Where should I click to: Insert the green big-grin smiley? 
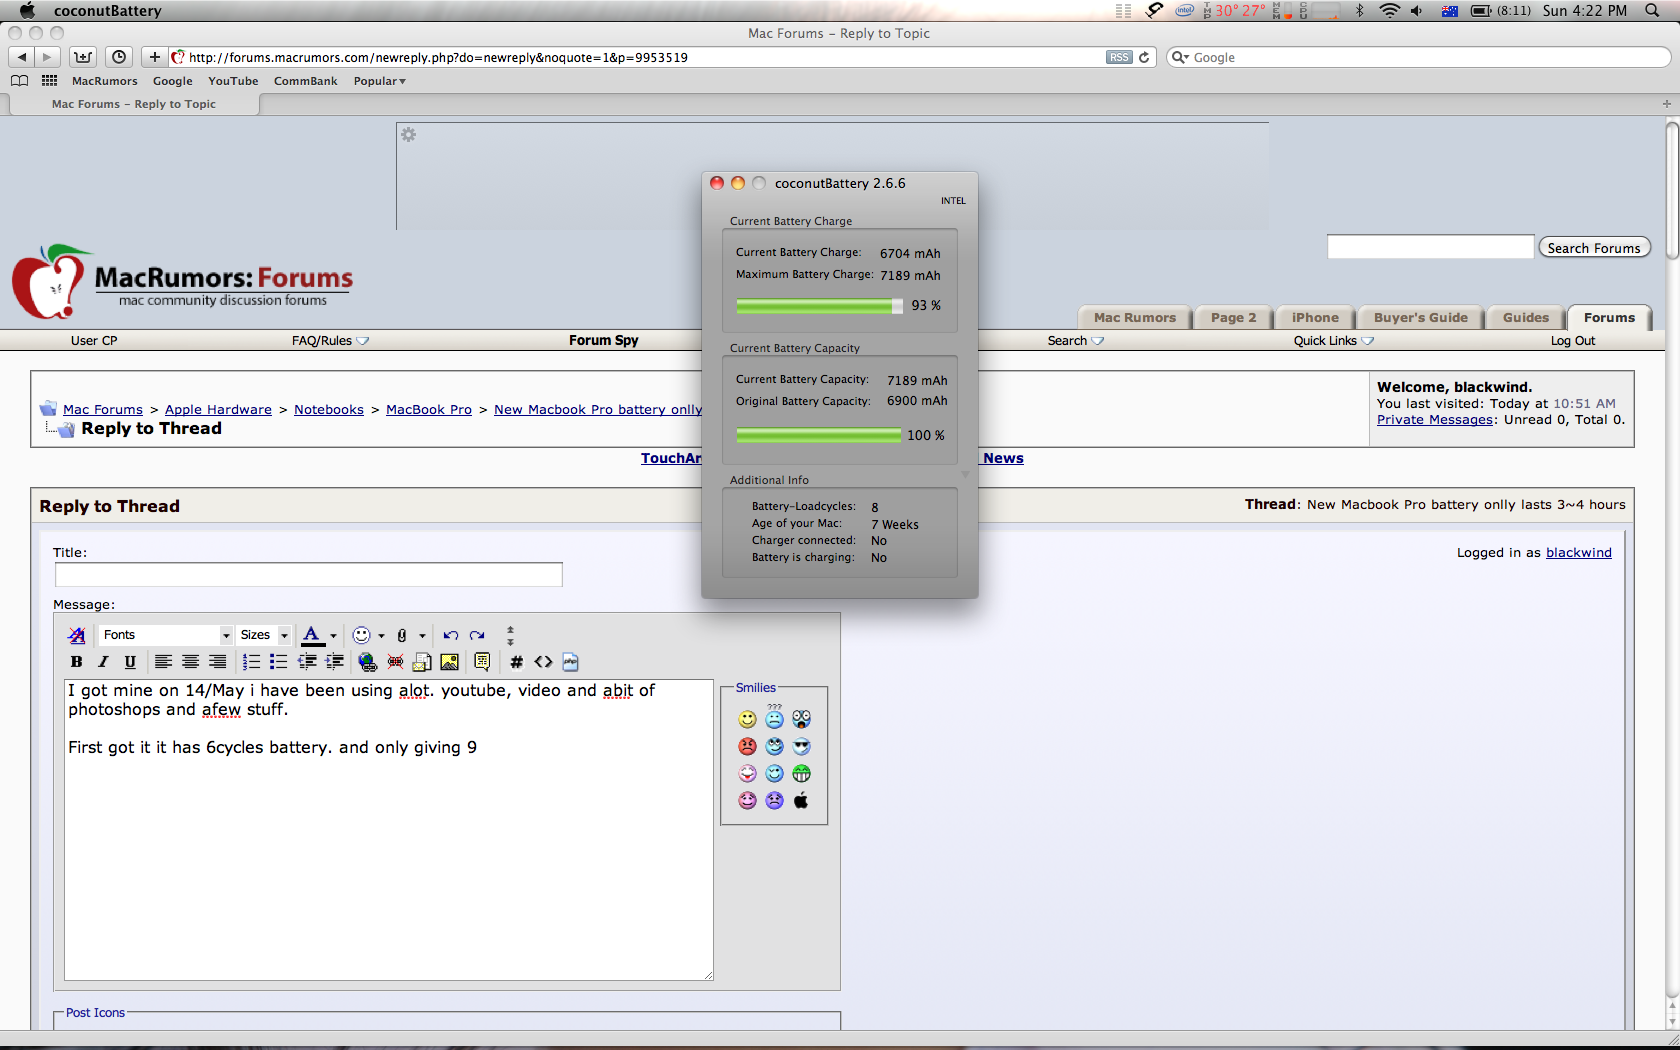(801, 773)
